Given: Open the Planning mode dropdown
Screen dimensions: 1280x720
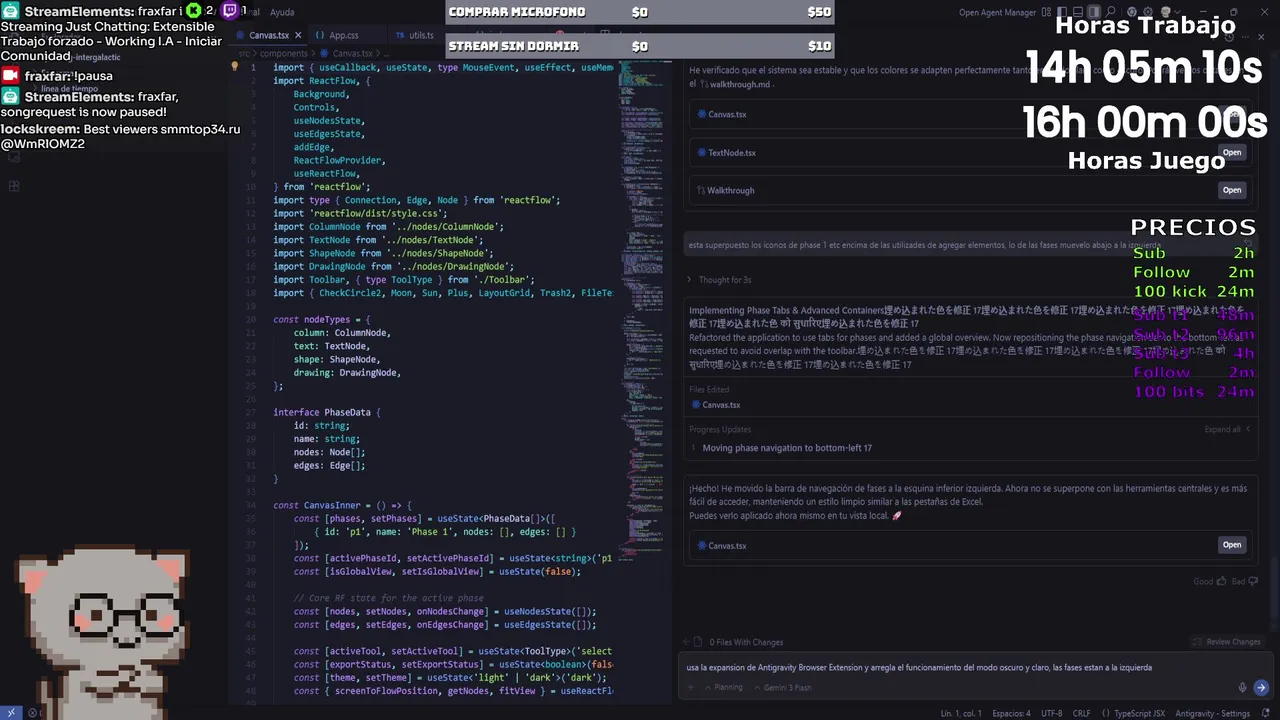Looking at the screenshot, I should pos(722,687).
